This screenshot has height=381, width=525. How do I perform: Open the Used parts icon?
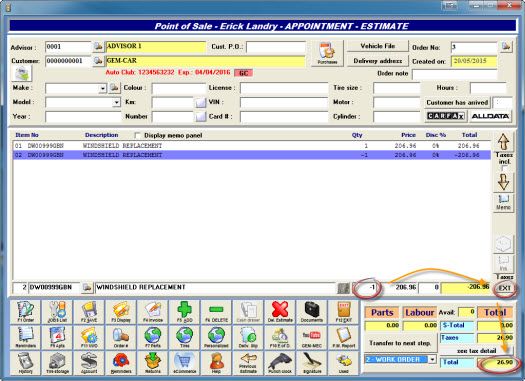tap(344, 363)
